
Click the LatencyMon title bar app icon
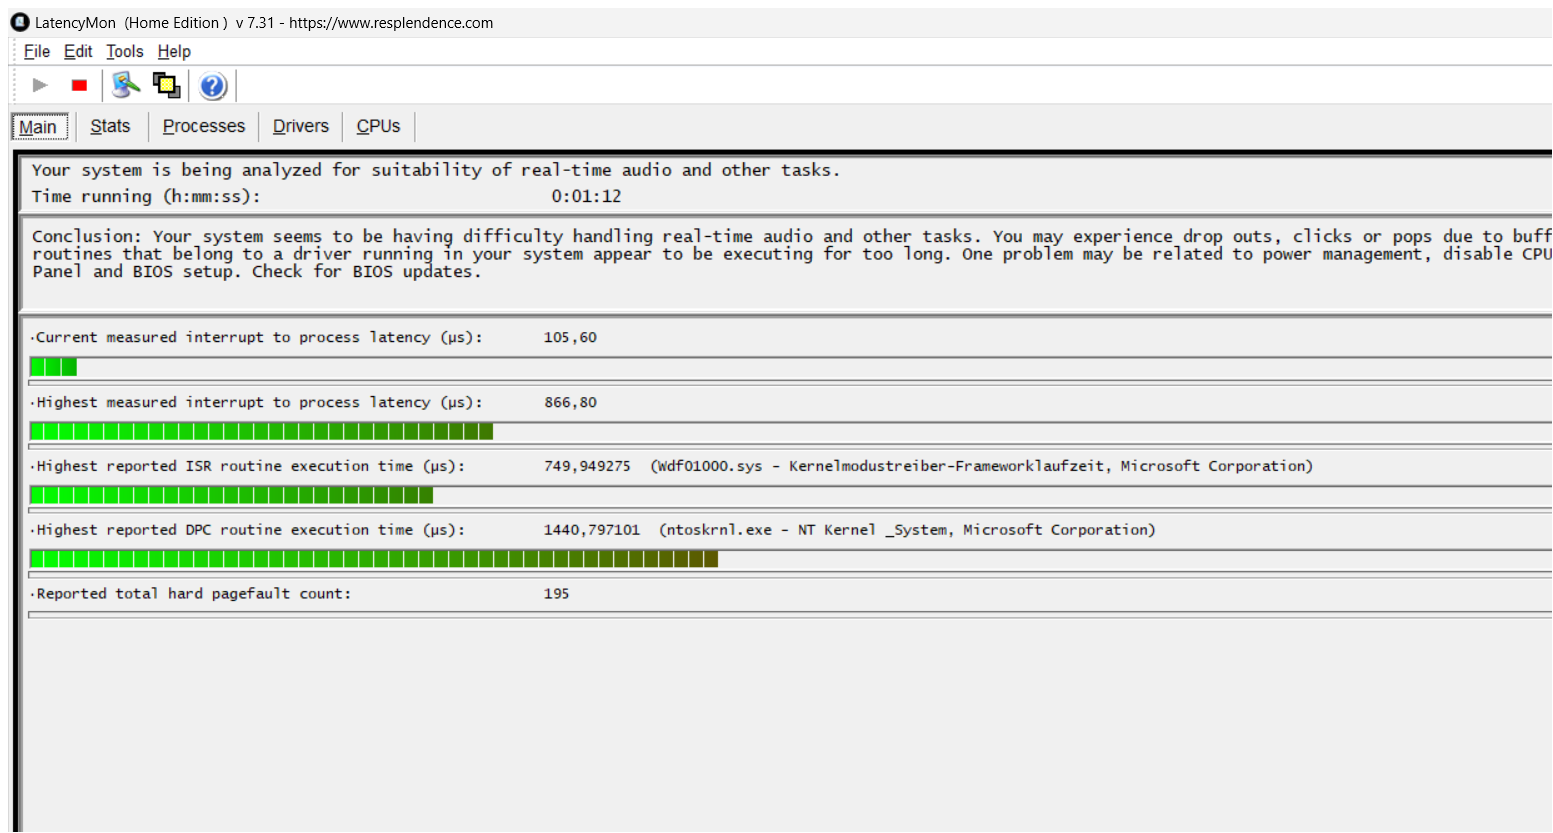coord(20,22)
